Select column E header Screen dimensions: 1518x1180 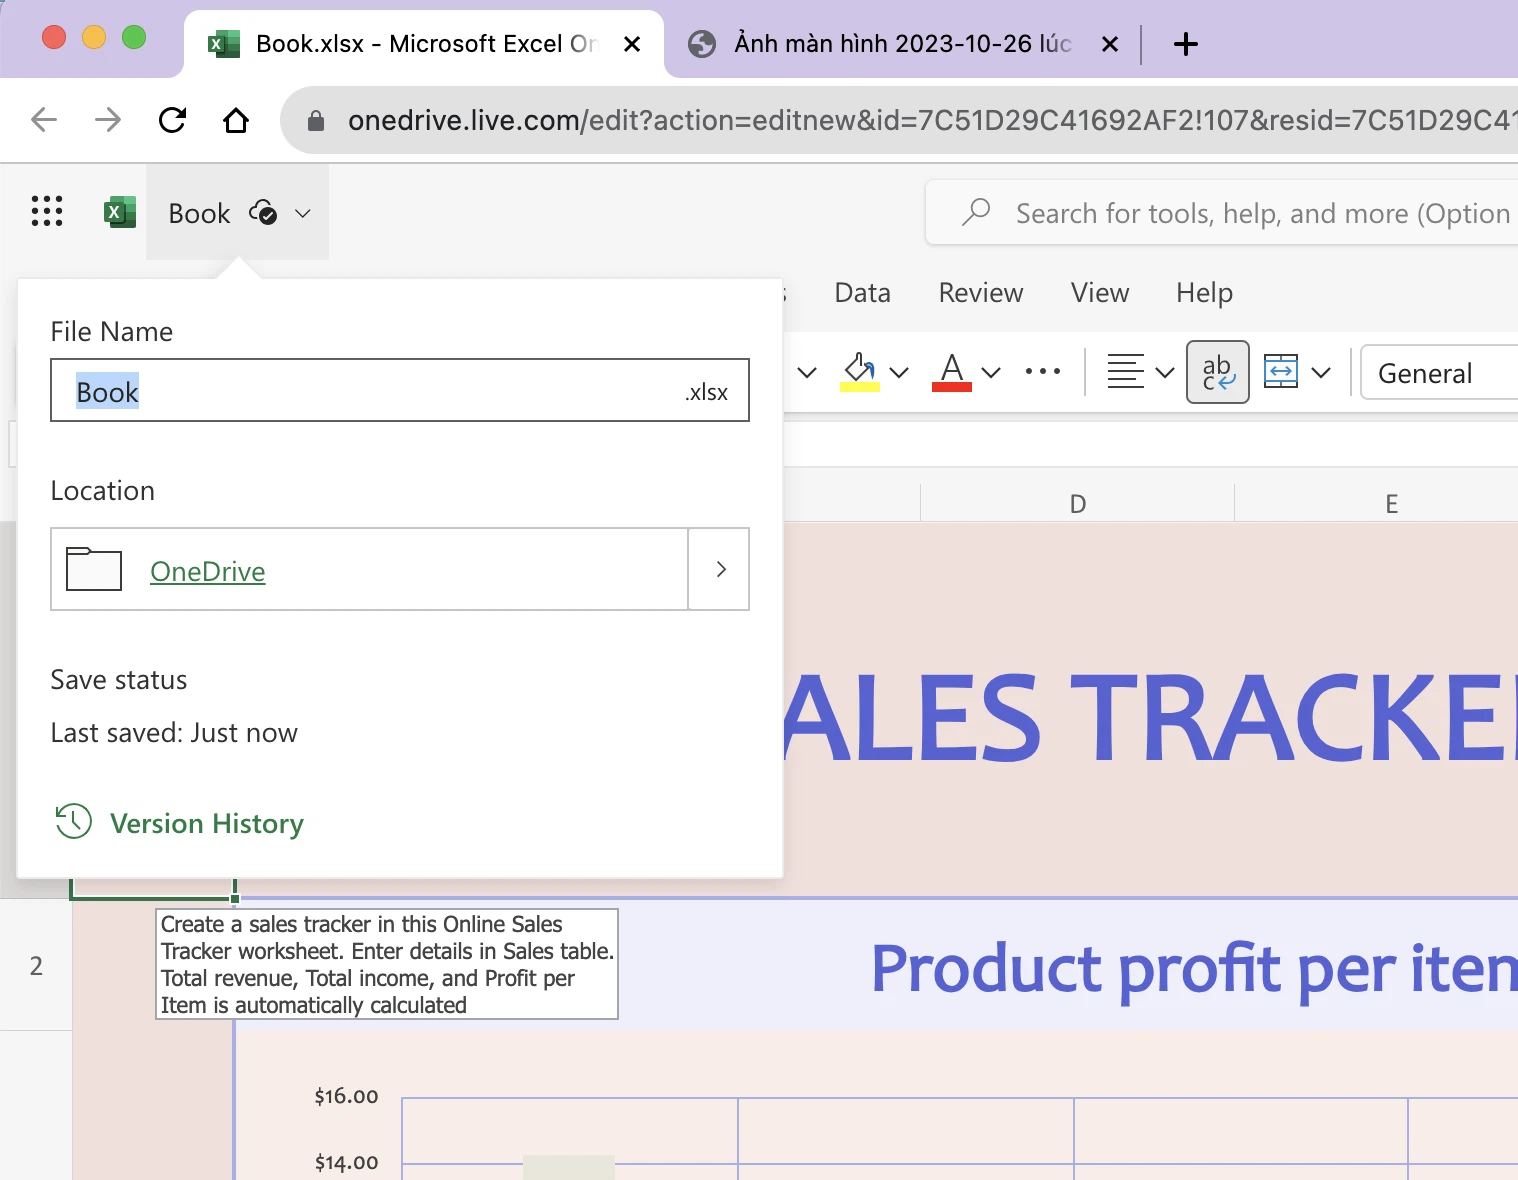point(1391,503)
